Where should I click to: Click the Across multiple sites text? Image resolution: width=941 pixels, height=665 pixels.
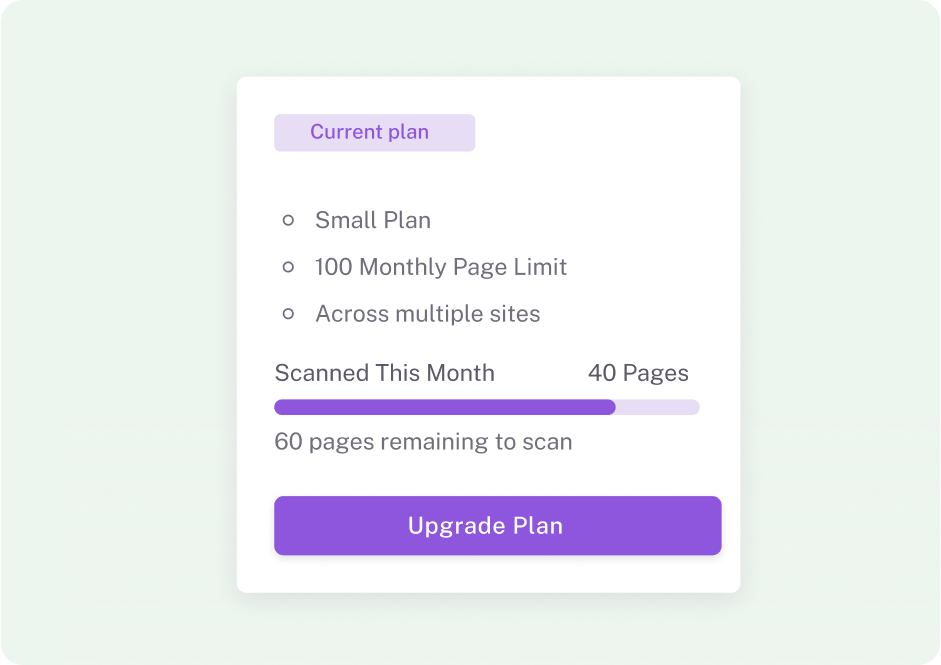(427, 312)
